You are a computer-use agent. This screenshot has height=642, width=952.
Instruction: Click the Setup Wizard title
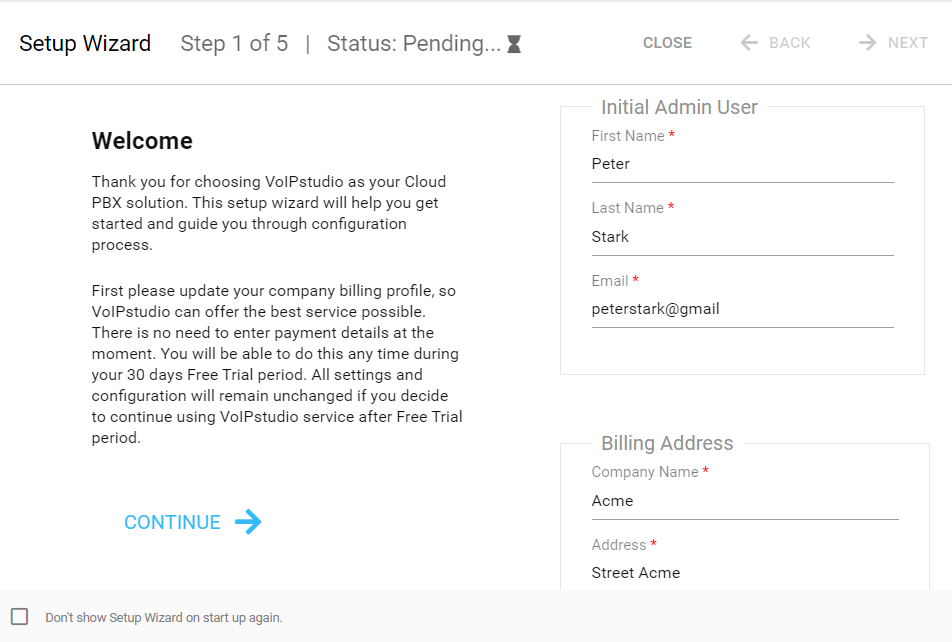[84, 43]
